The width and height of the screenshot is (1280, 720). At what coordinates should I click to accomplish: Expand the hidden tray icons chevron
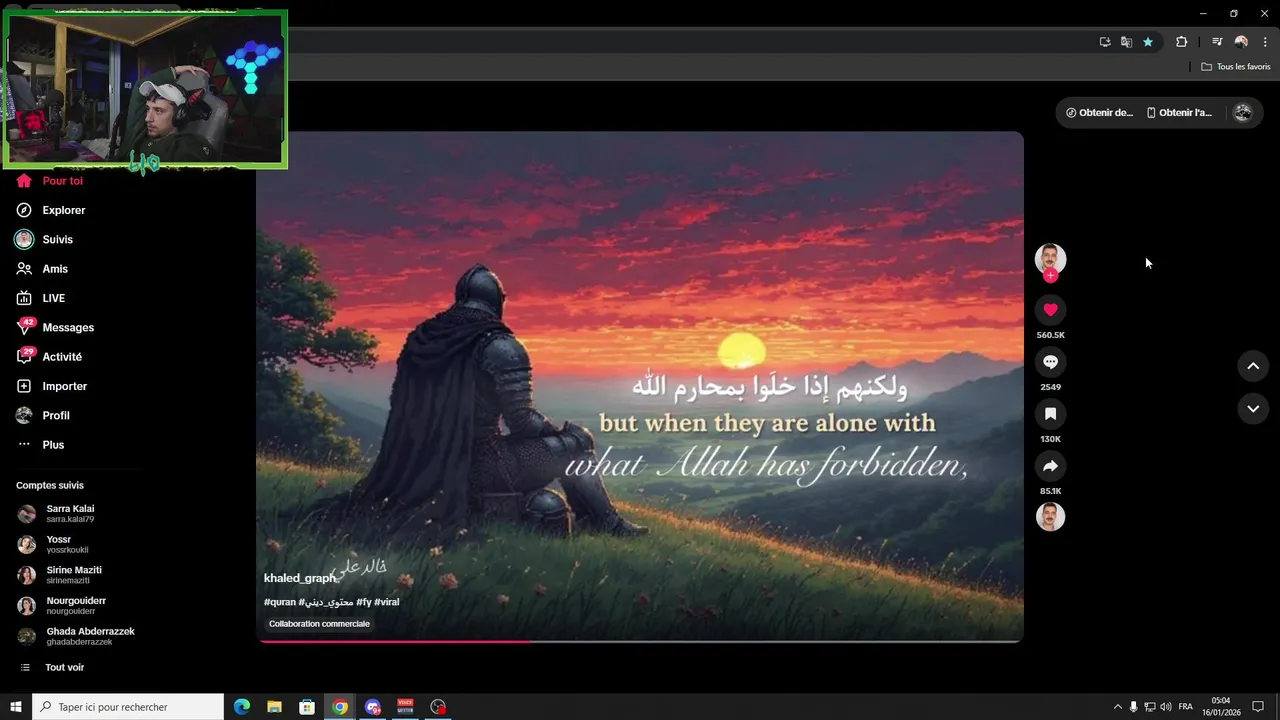click(1118, 707)
